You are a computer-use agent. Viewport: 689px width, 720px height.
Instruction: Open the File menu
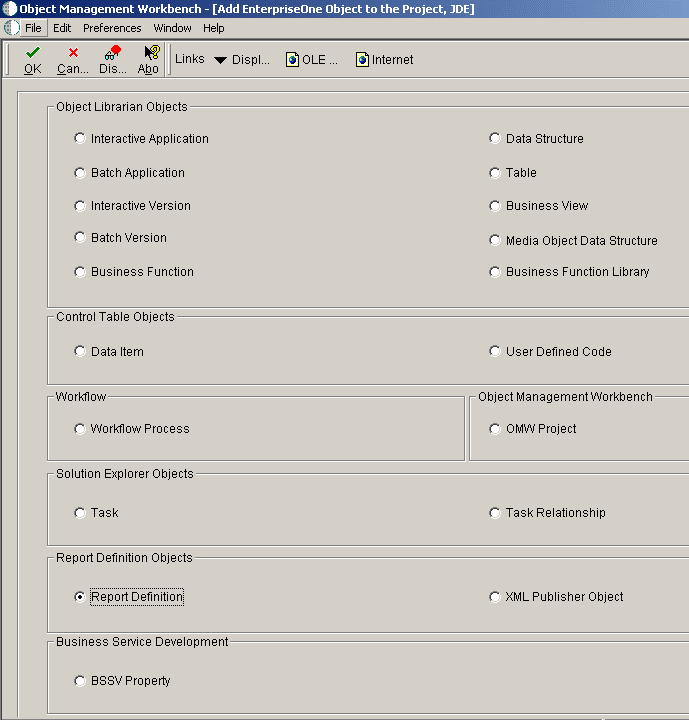pyautogui.click(x=33, y=28)
